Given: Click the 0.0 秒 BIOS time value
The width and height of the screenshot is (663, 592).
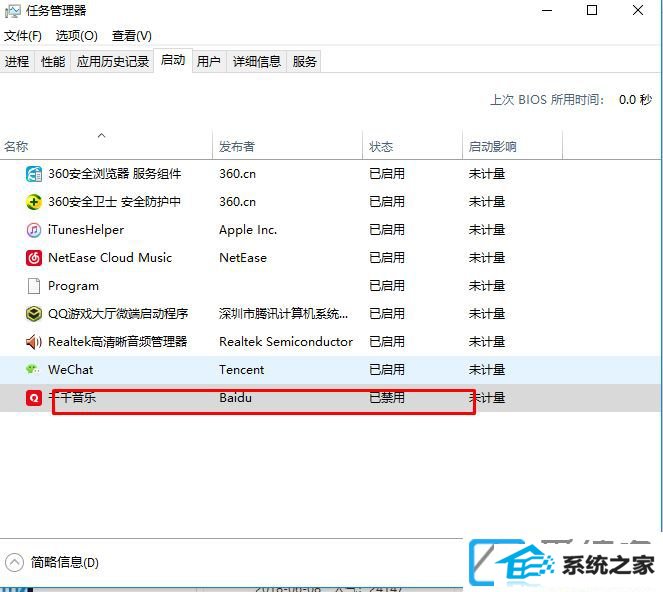Looking at the screenshot, I should [x=636, y=100].
